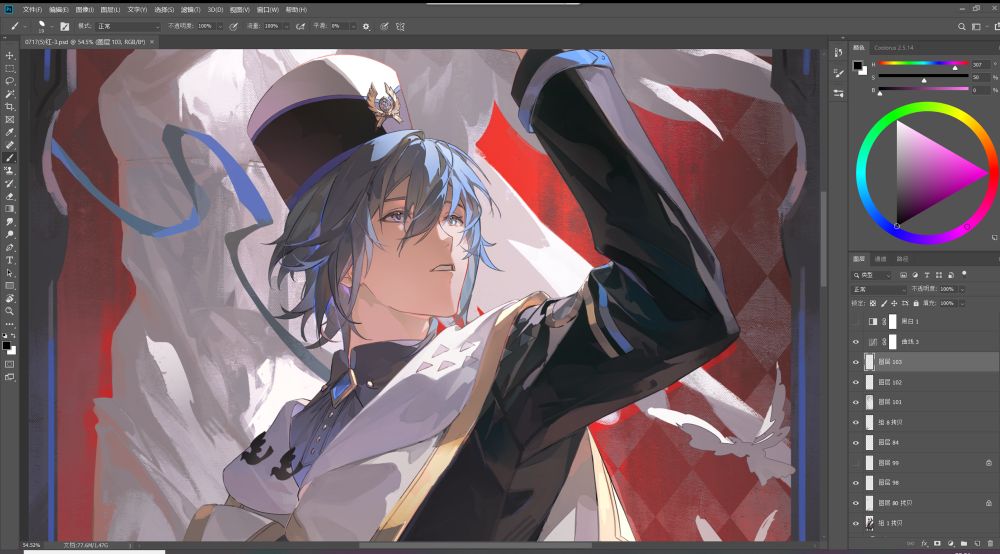Click the symmetry butterfly icon
Image resolution: width=1000 pixels, height=554 pixels.
coord(401,27)
